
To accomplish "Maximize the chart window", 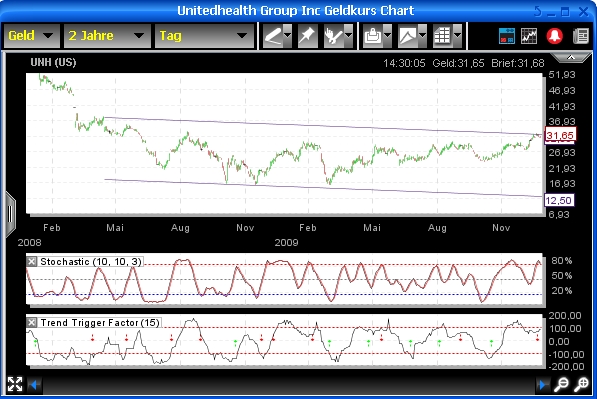I will (x=565, y=11).
